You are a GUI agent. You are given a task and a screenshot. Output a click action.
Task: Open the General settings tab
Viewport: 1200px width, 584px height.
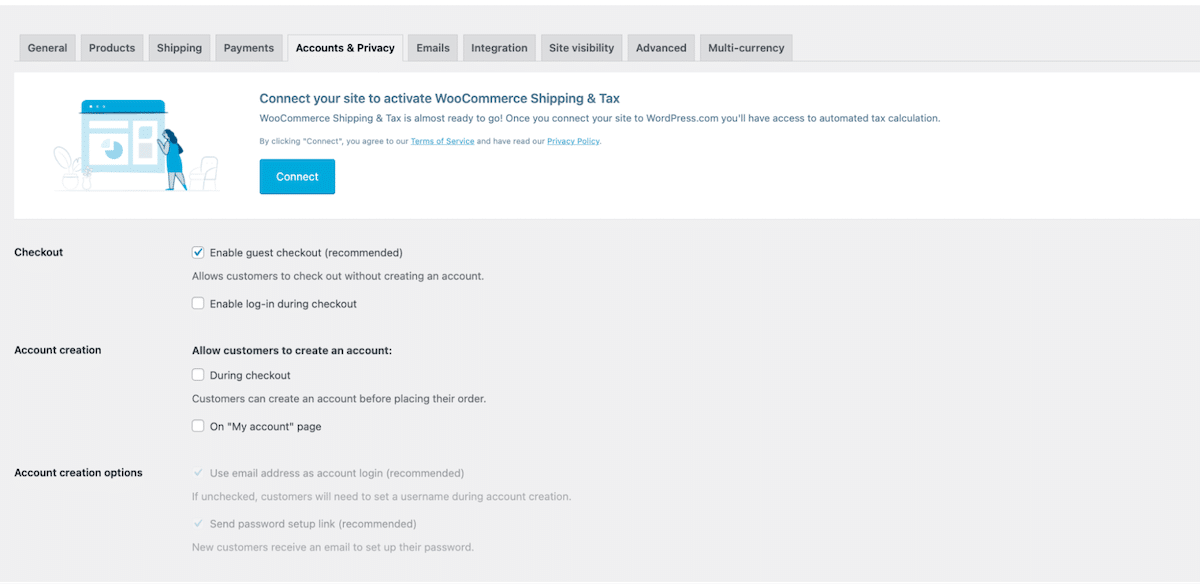pos(47,48)
